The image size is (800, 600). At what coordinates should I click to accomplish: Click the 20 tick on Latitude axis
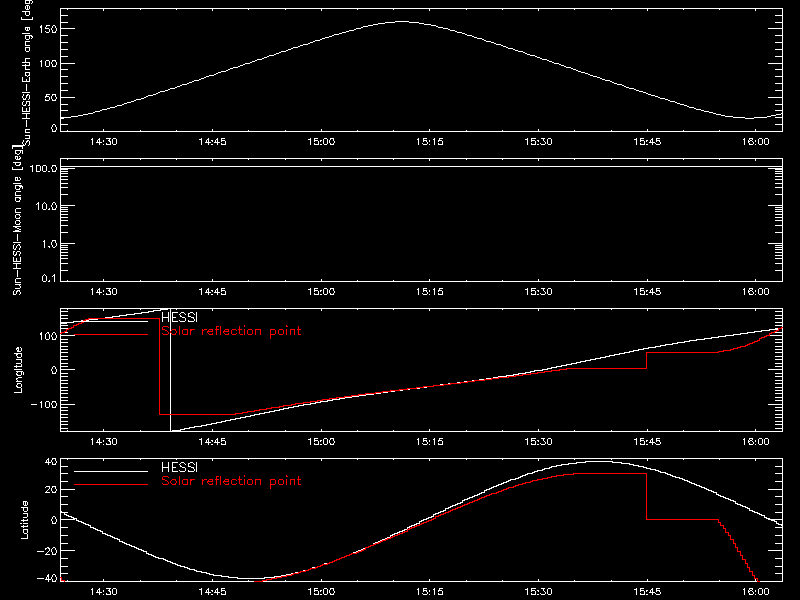(x=51, y=490)
